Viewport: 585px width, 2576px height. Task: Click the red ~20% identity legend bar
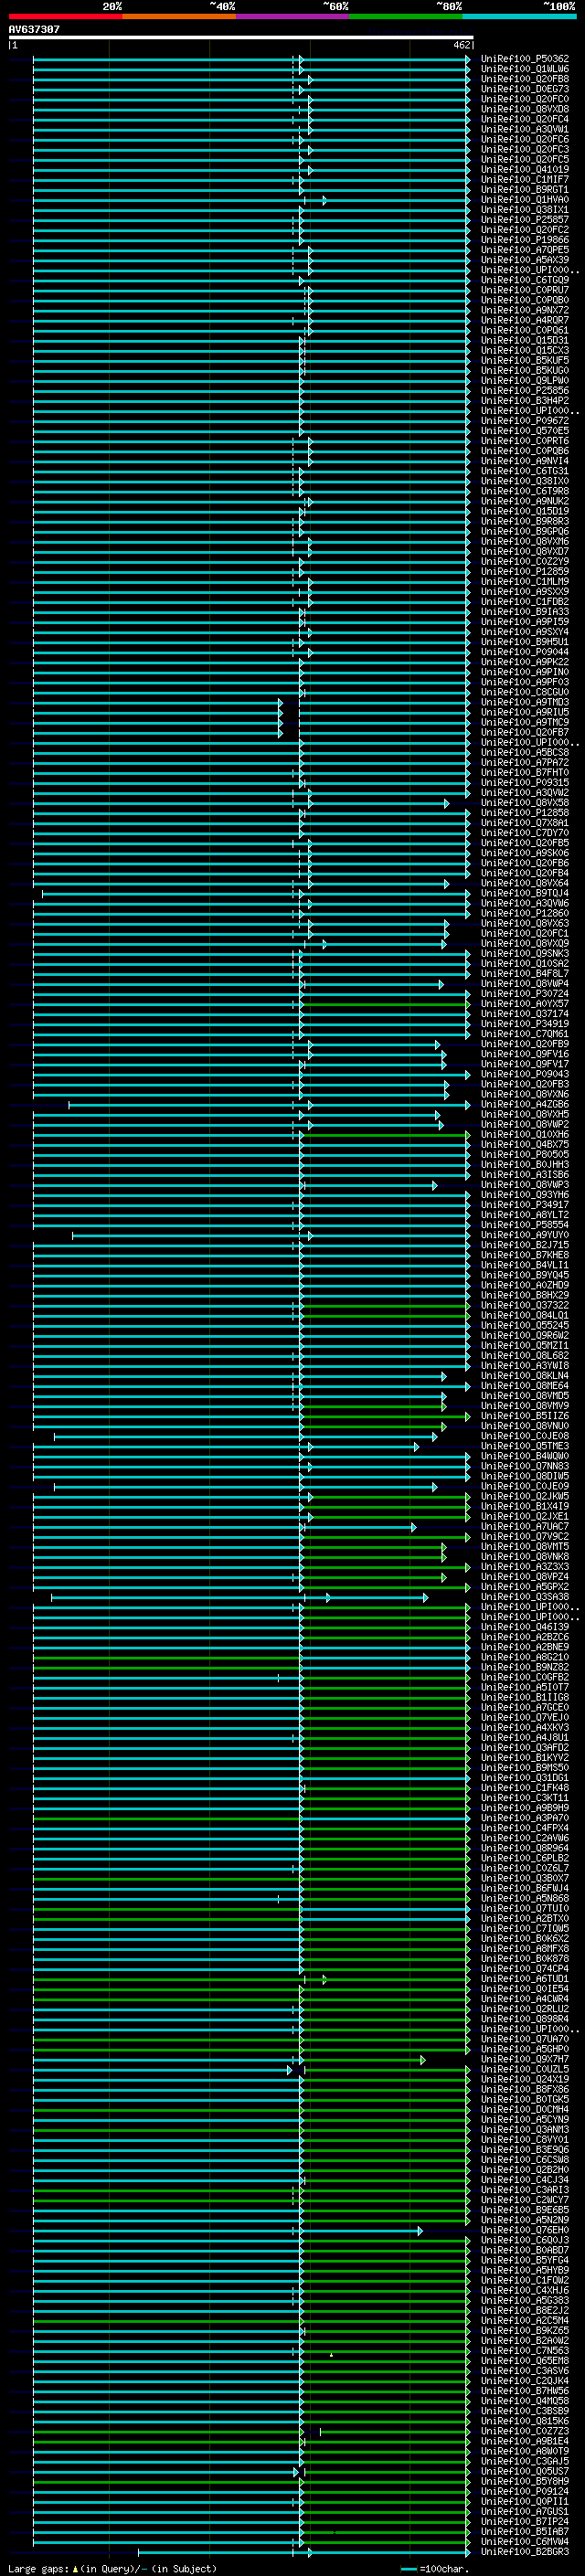pos(65,16)
